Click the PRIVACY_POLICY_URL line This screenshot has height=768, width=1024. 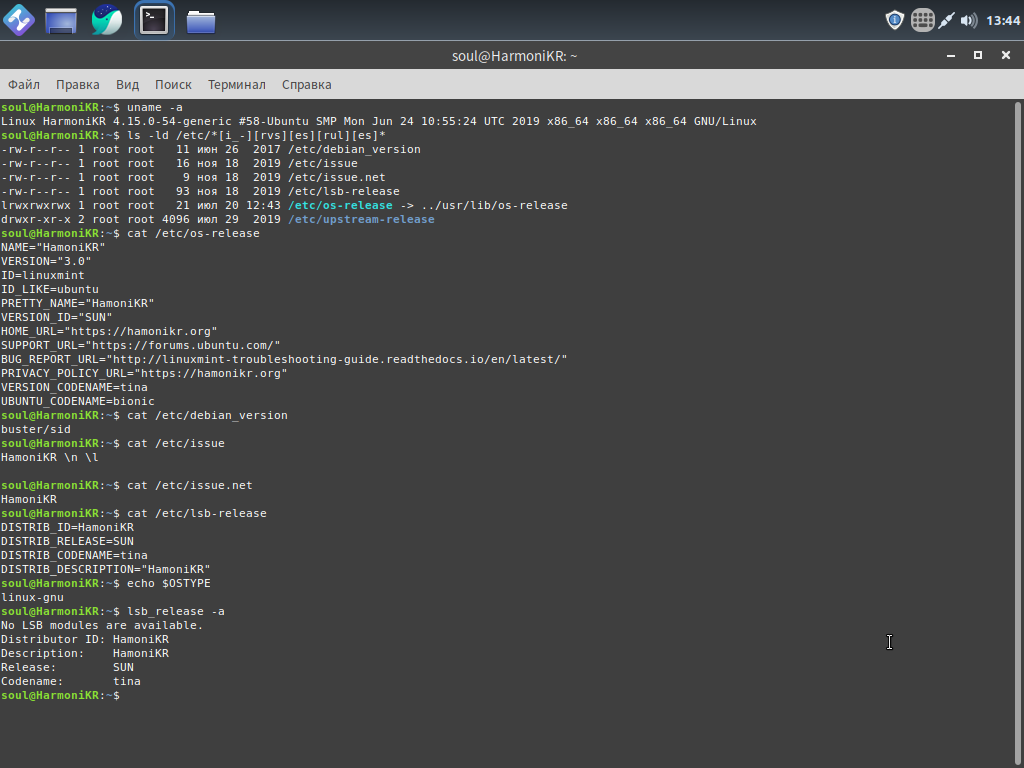pyautogui.click(x=144, y=374)
